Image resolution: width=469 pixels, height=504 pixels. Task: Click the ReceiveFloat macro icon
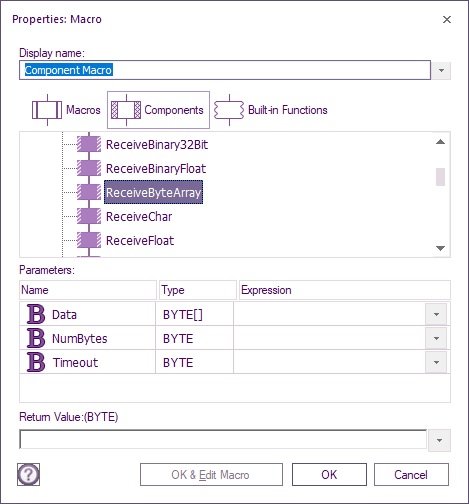pos(89,240)
